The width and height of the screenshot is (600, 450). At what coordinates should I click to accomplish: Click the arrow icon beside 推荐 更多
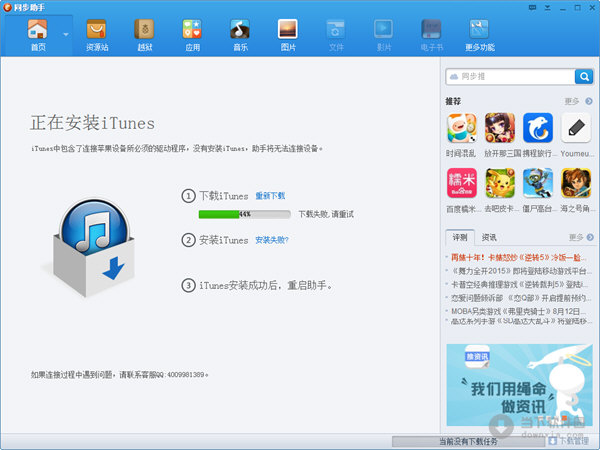[589, 101]
